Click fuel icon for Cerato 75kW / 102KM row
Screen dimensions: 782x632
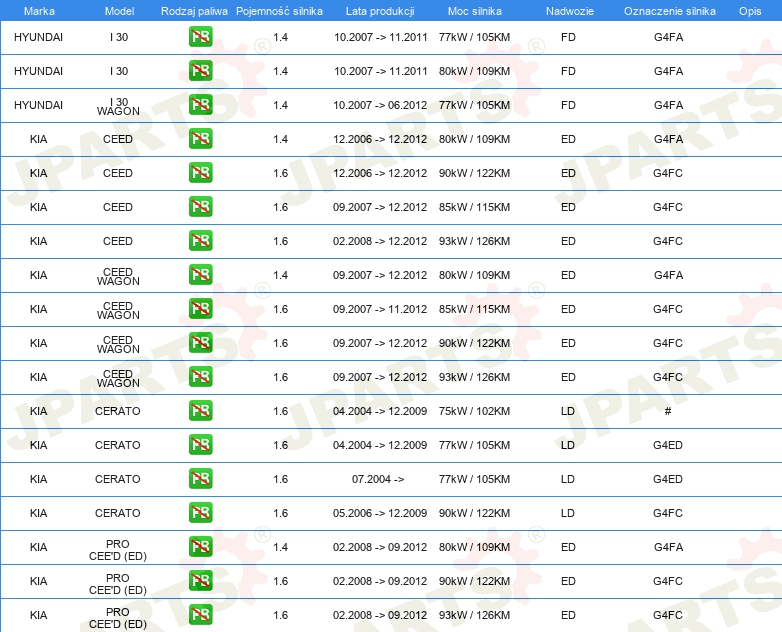tap(200, 411)
